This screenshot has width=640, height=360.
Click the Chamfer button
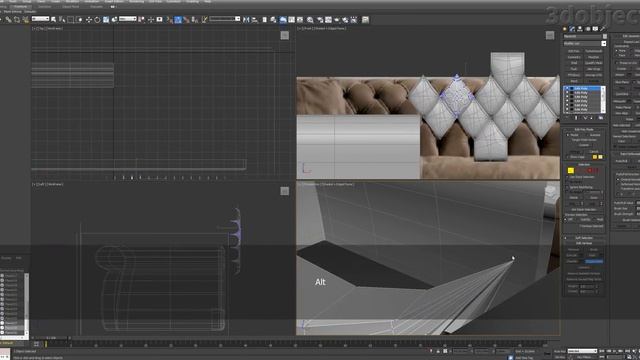point(573,261)
